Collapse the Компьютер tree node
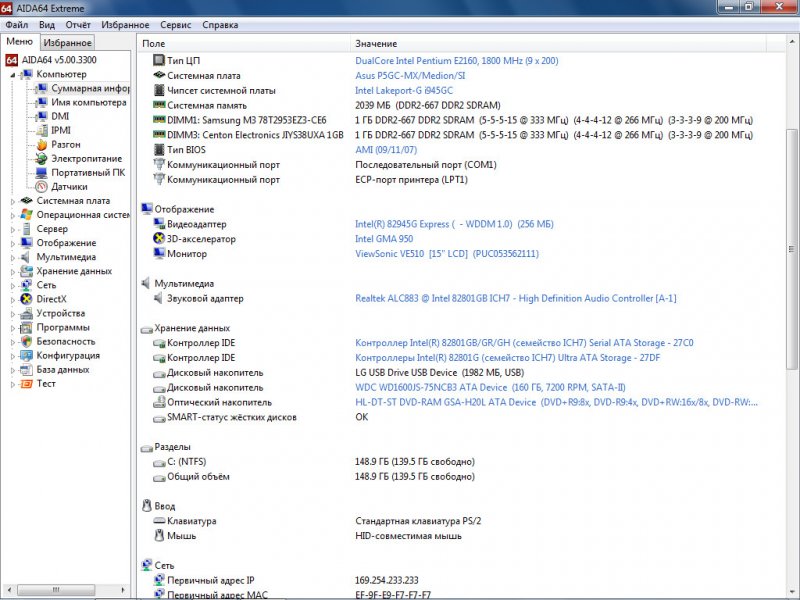 pos(13,74)
